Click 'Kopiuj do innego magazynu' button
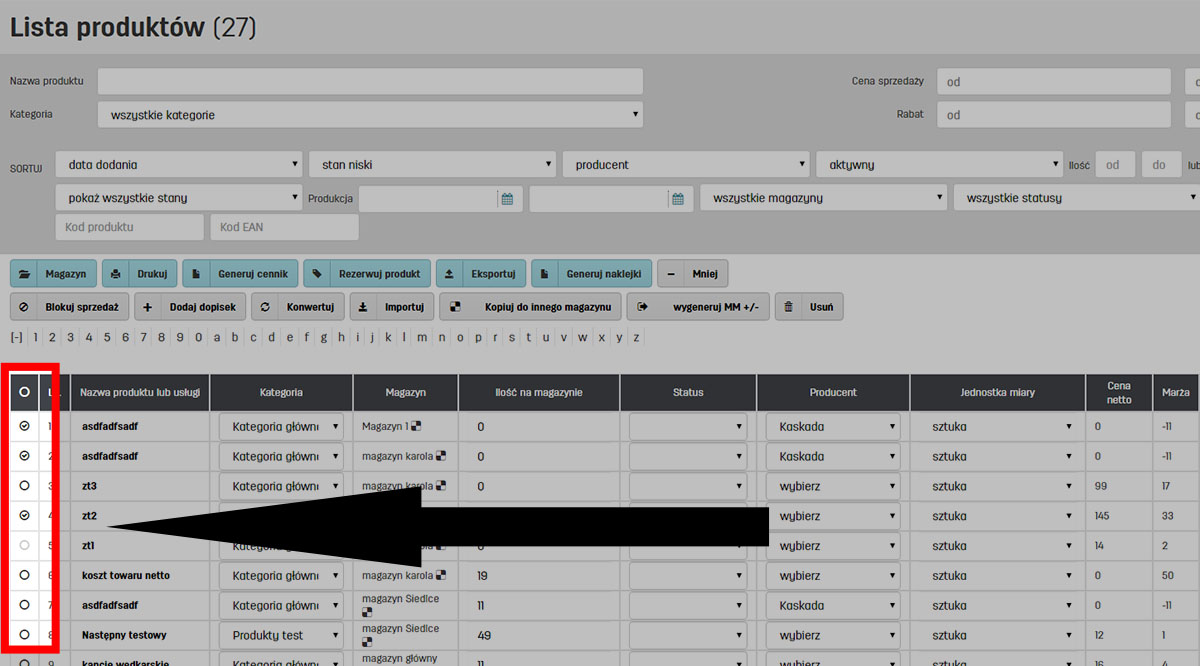 pos(530,307)
